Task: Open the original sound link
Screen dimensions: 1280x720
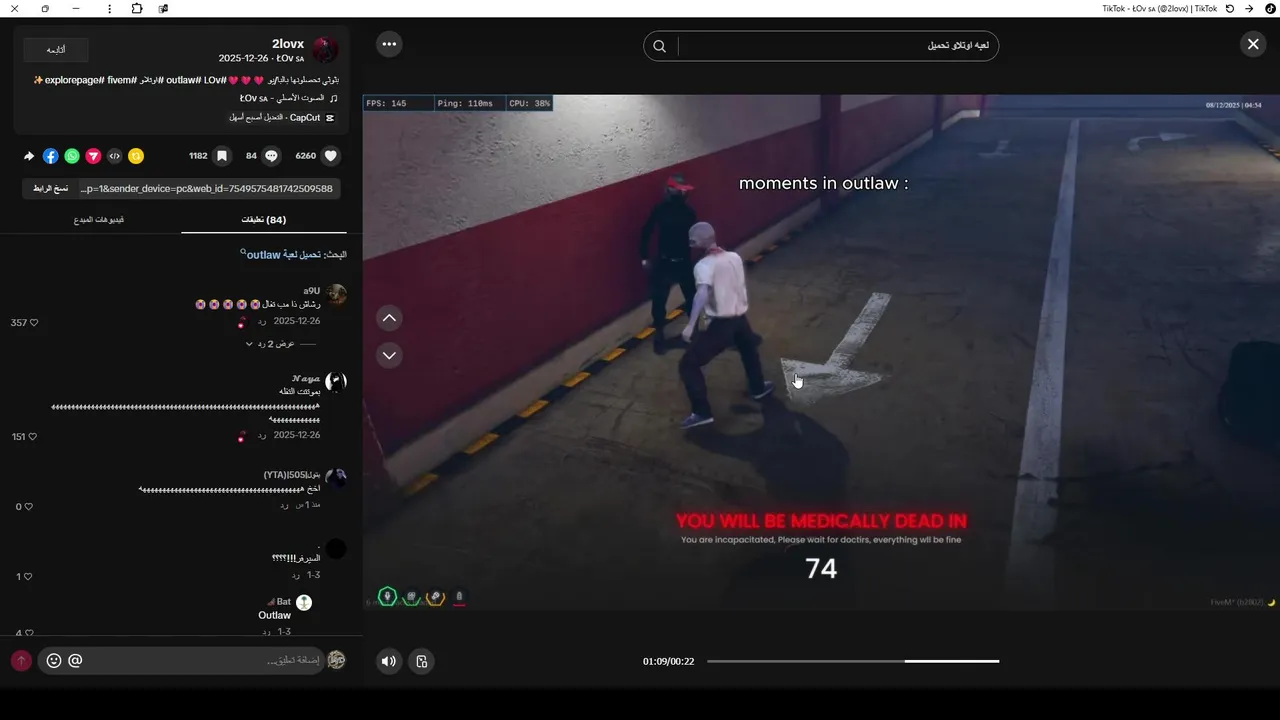Action: click(288, 98)
